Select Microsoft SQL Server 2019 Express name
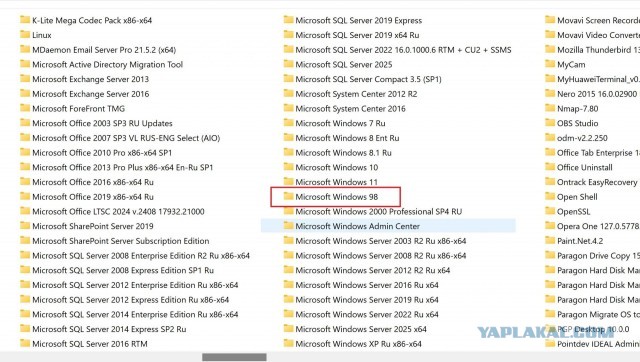Viewport: 640px width, 362px height. point(359,20)
